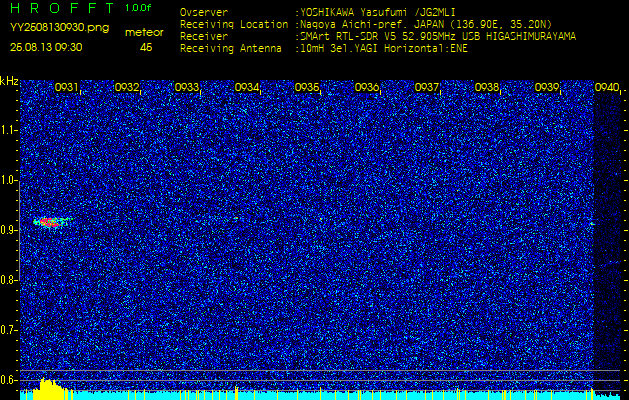Click the 0.7 kHz axis label

click(x=9, y=330)
